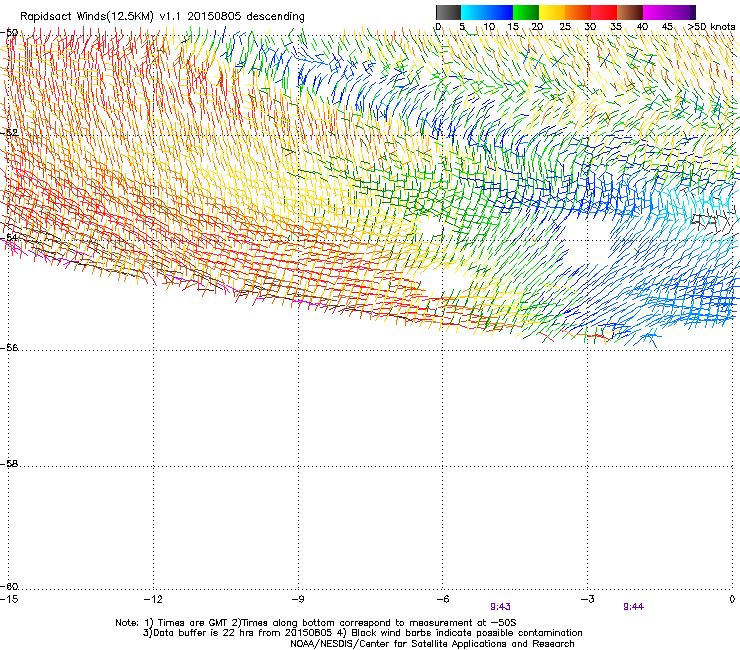The image size is (740, 650).
Task: Click the '-6' longitude axis label
Action: click(442, 599)
